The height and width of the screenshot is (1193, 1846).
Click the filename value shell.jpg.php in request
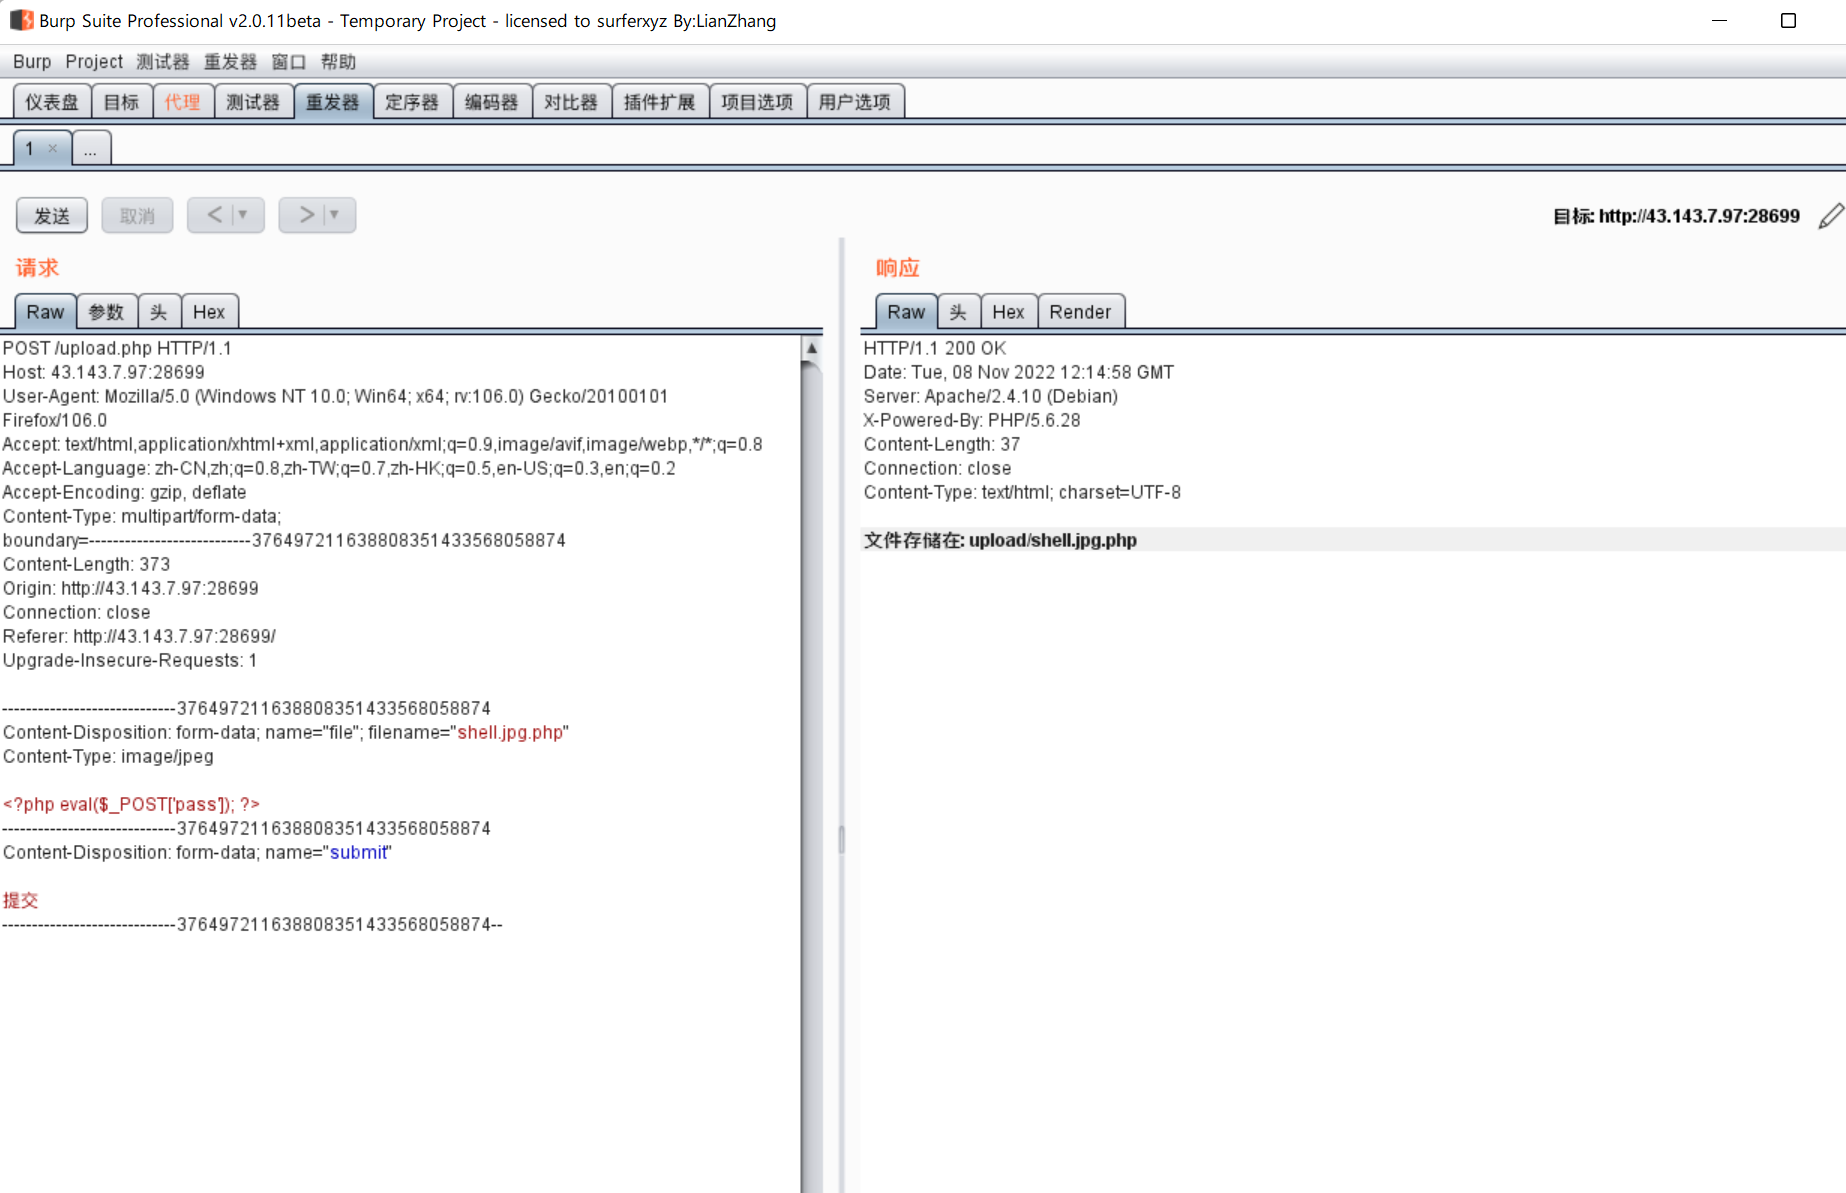510,733
